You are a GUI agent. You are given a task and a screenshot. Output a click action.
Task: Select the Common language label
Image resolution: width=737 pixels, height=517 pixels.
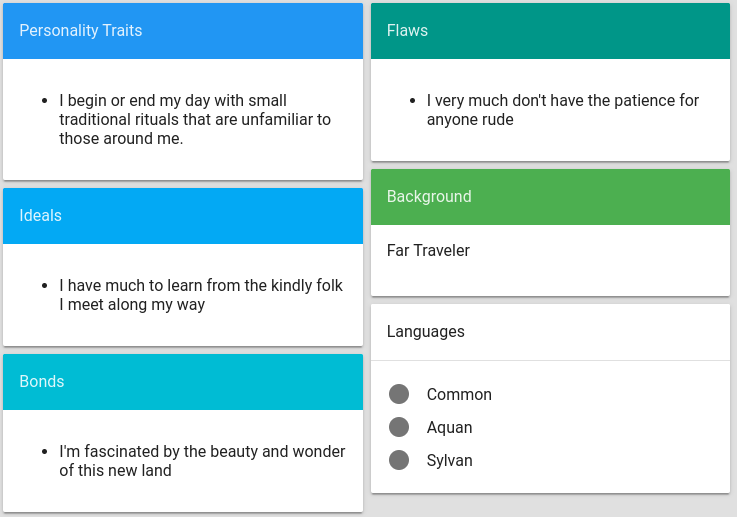[x=459, y=394]
